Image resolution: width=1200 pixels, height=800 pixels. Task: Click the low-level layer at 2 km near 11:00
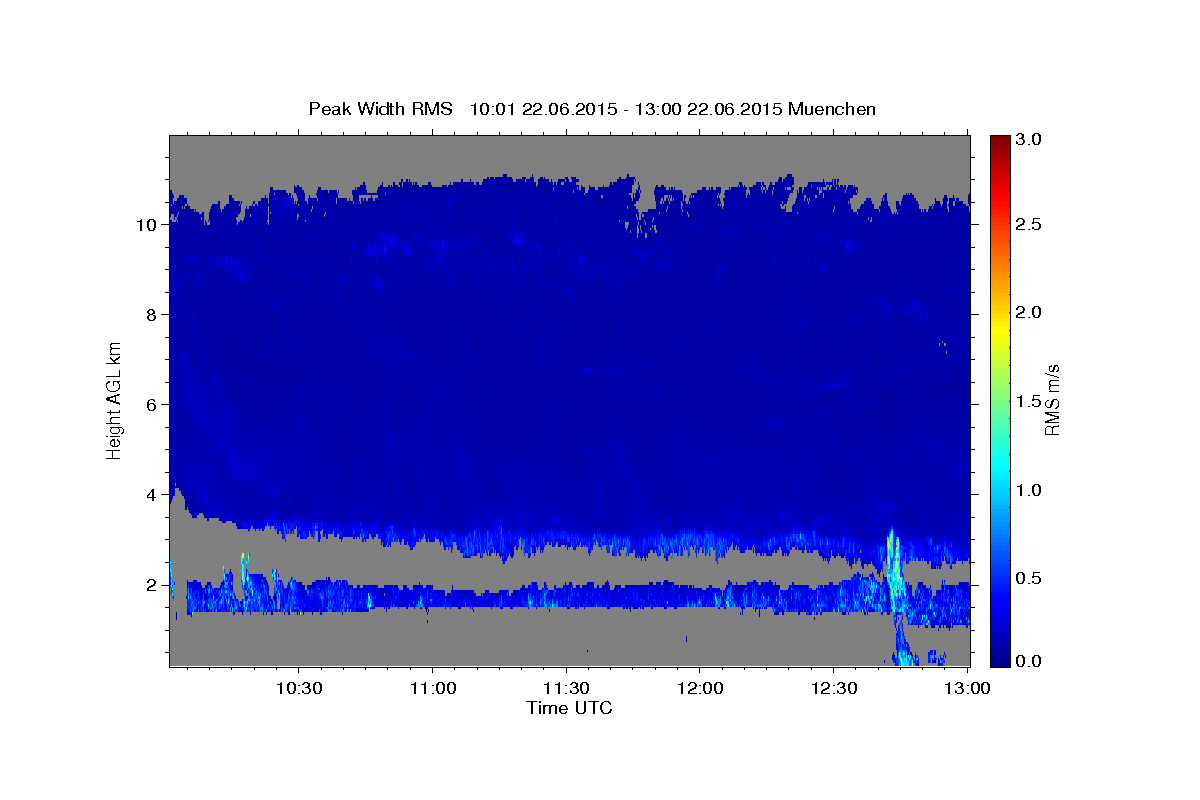point(433,597)
